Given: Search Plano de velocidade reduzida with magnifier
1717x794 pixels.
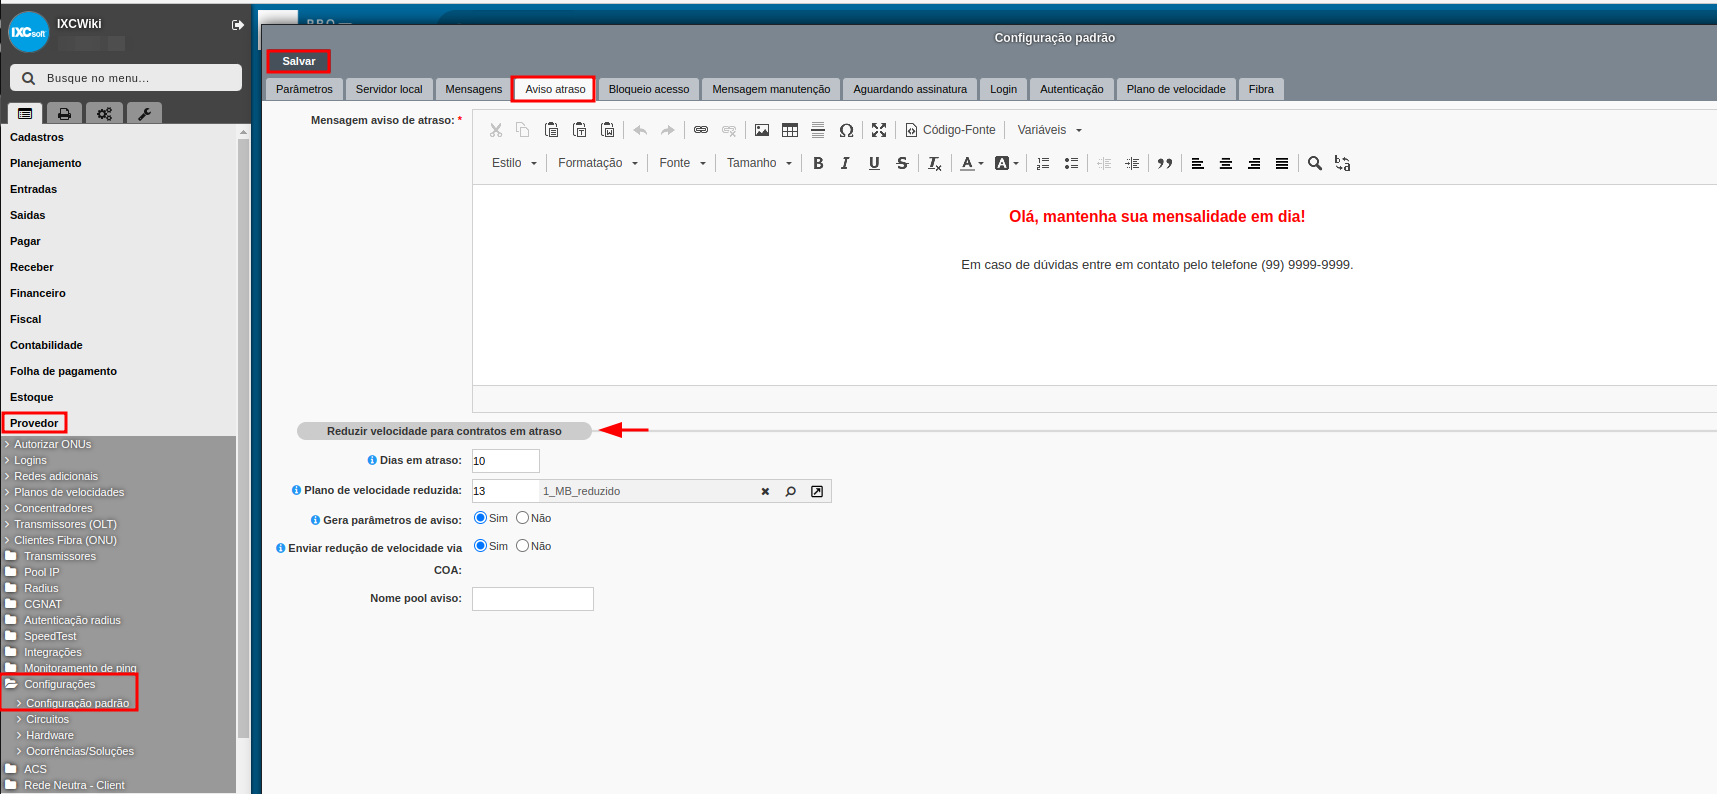Looking at the screenshot, I should coord(791,491).
